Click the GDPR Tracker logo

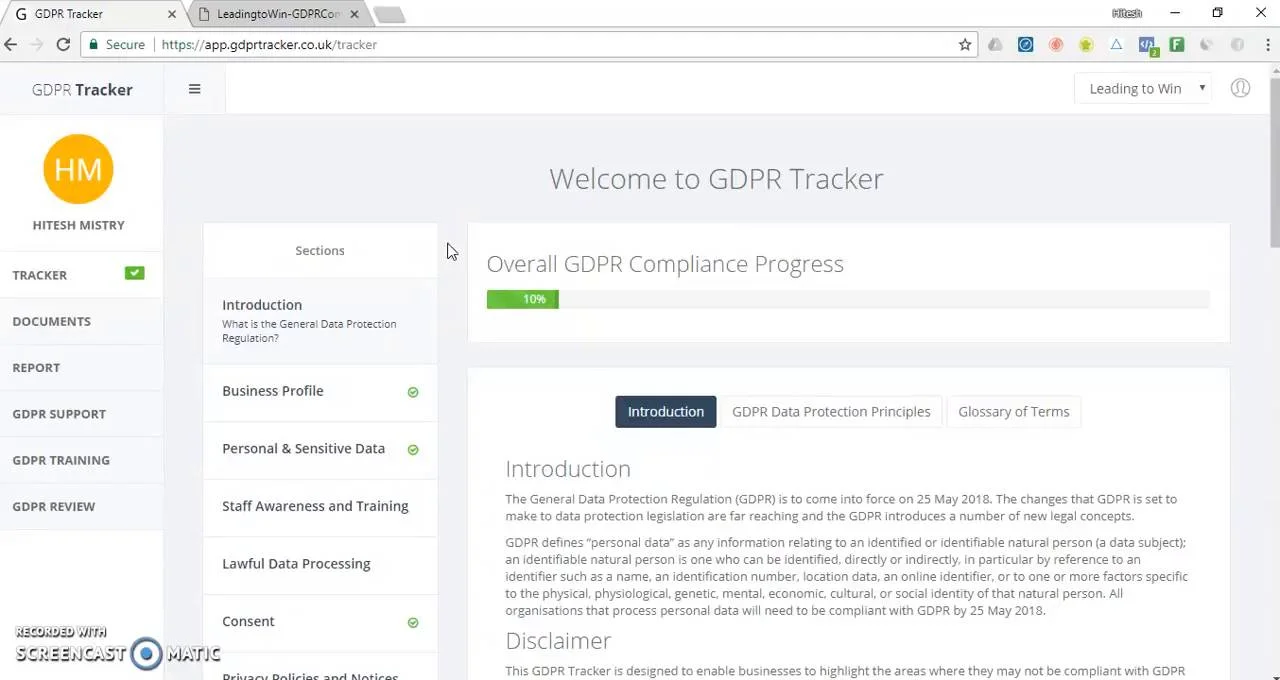[x=82, y=89]
